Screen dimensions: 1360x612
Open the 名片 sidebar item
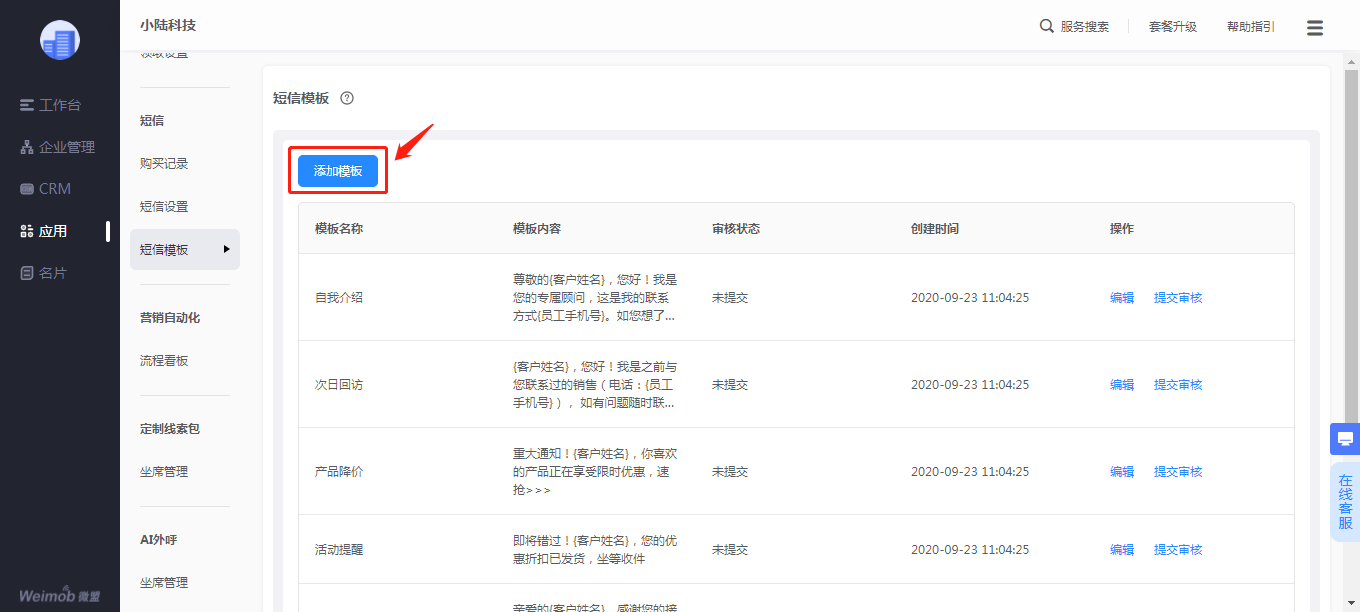pyautogui.click(x=44, y=273)
